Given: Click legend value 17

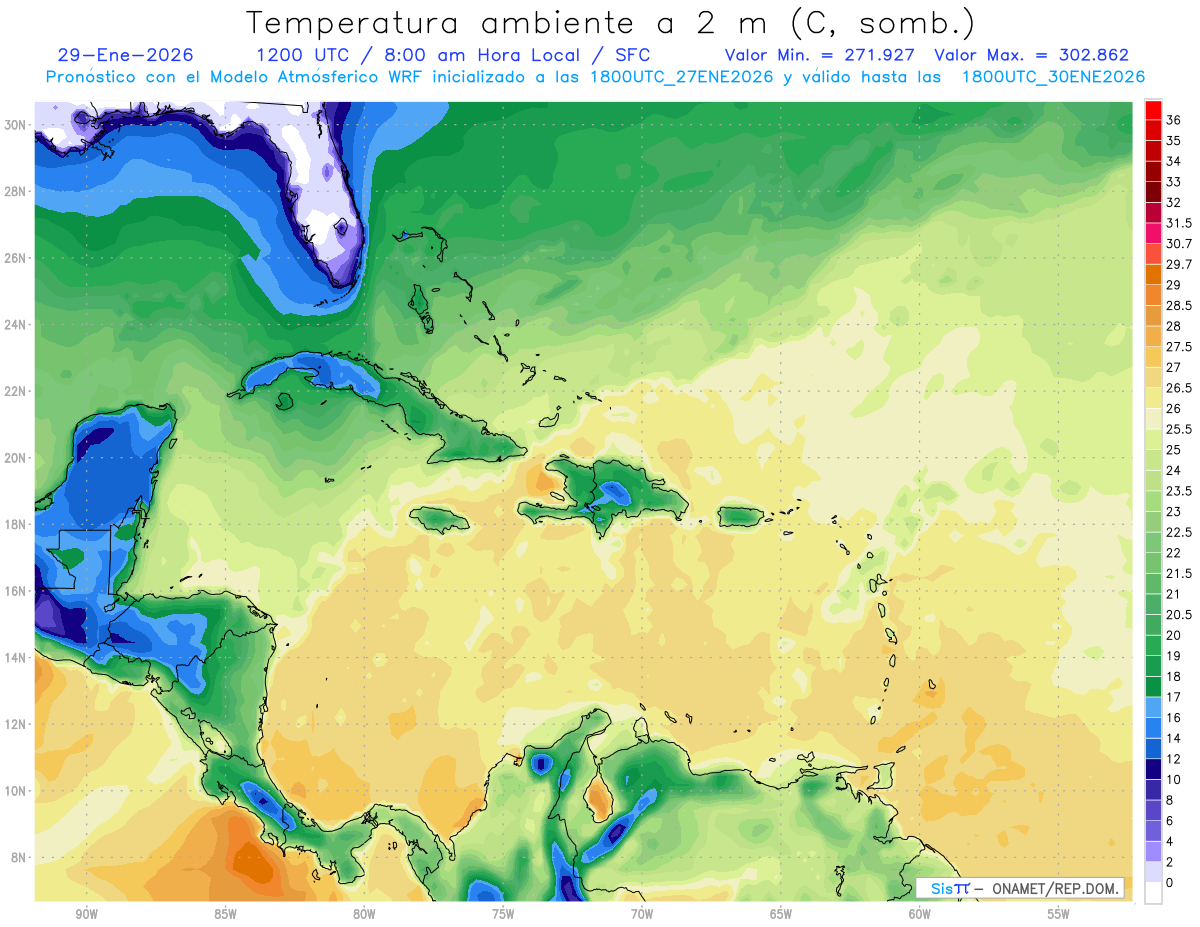Looking at the screenshot, I should (x=1173, y=697).
